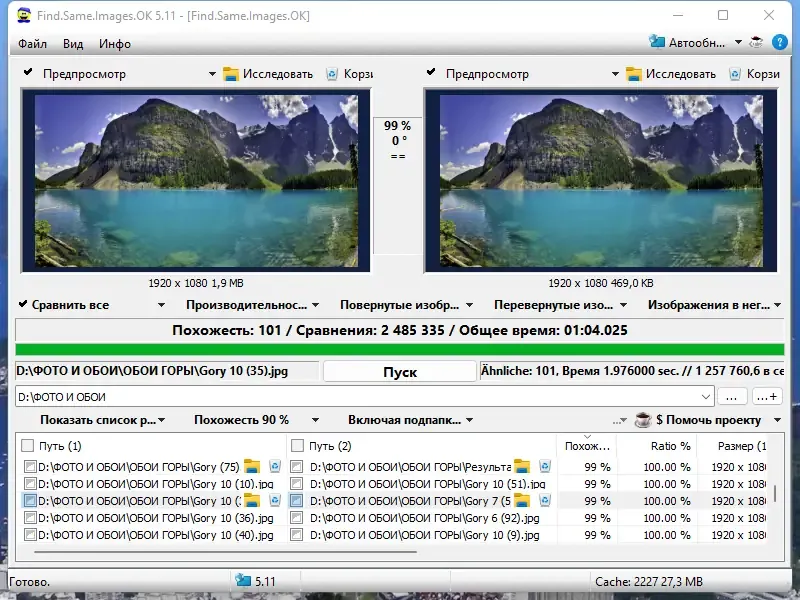Viewport: 800px width, 600px height.
Task: Select the Gory 6 (92).jpg path text
Action: (x=424, y=518)
